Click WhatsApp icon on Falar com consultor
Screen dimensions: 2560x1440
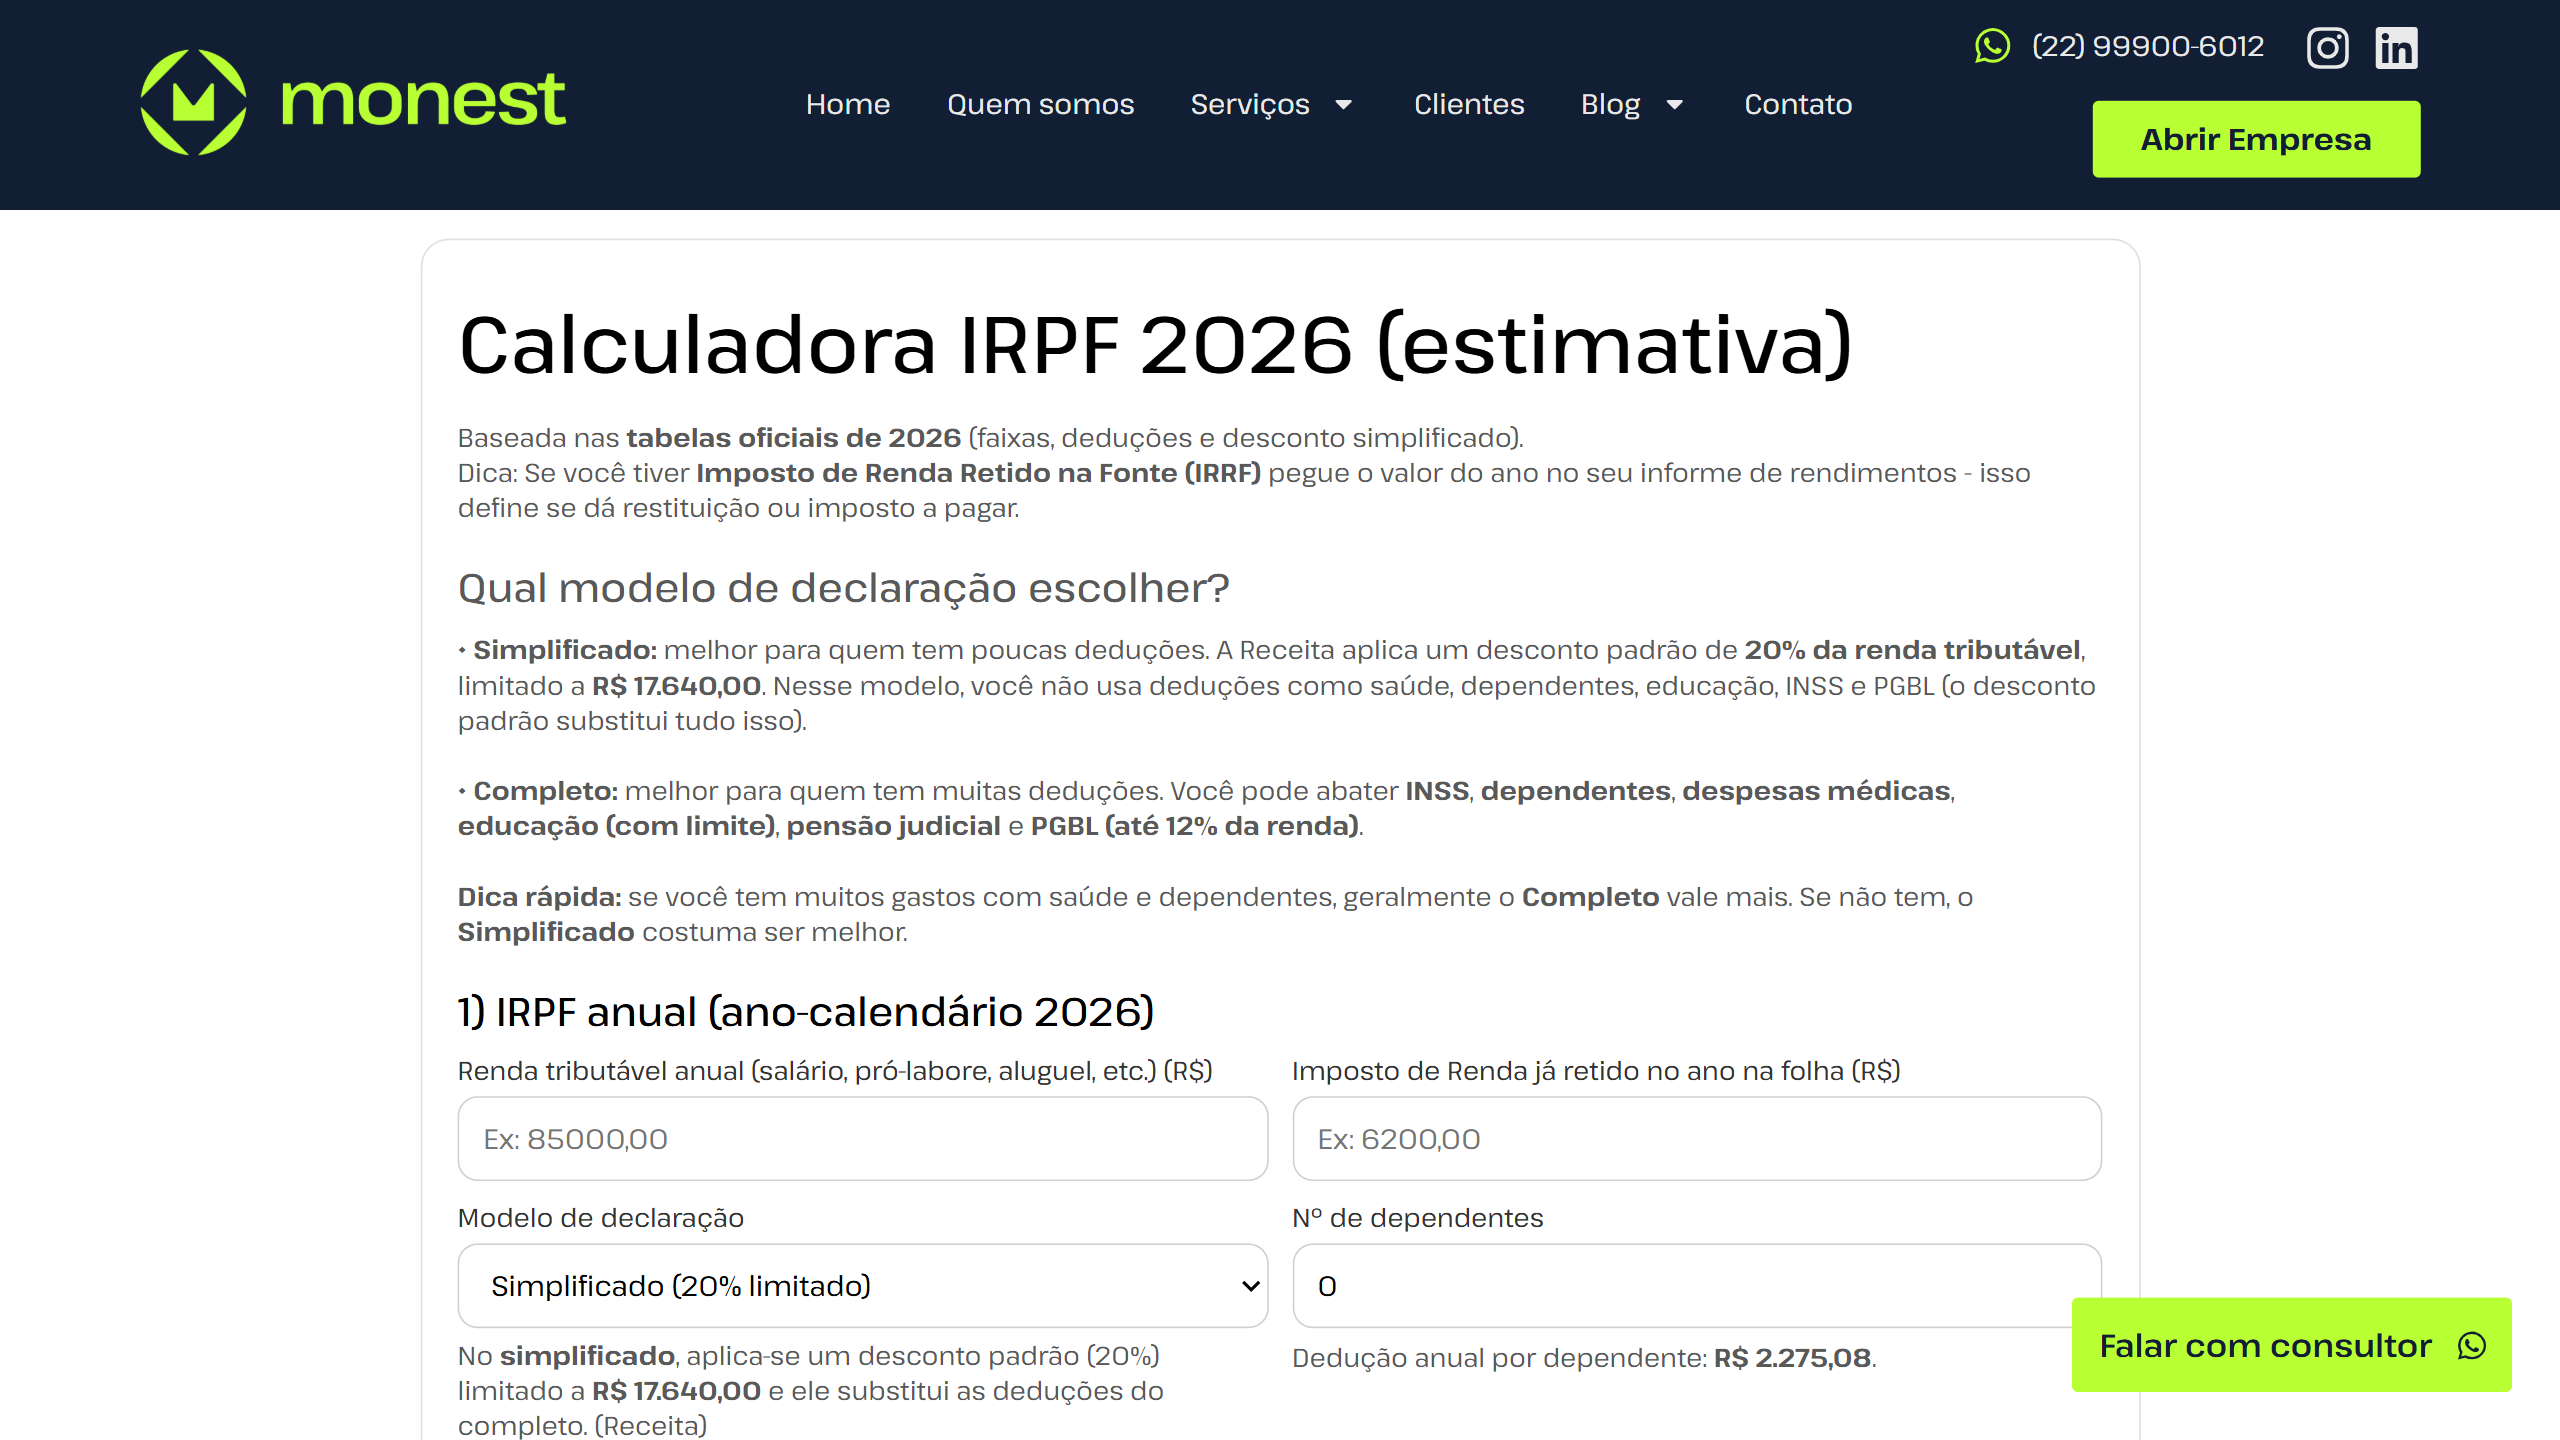(2472, 1346)
